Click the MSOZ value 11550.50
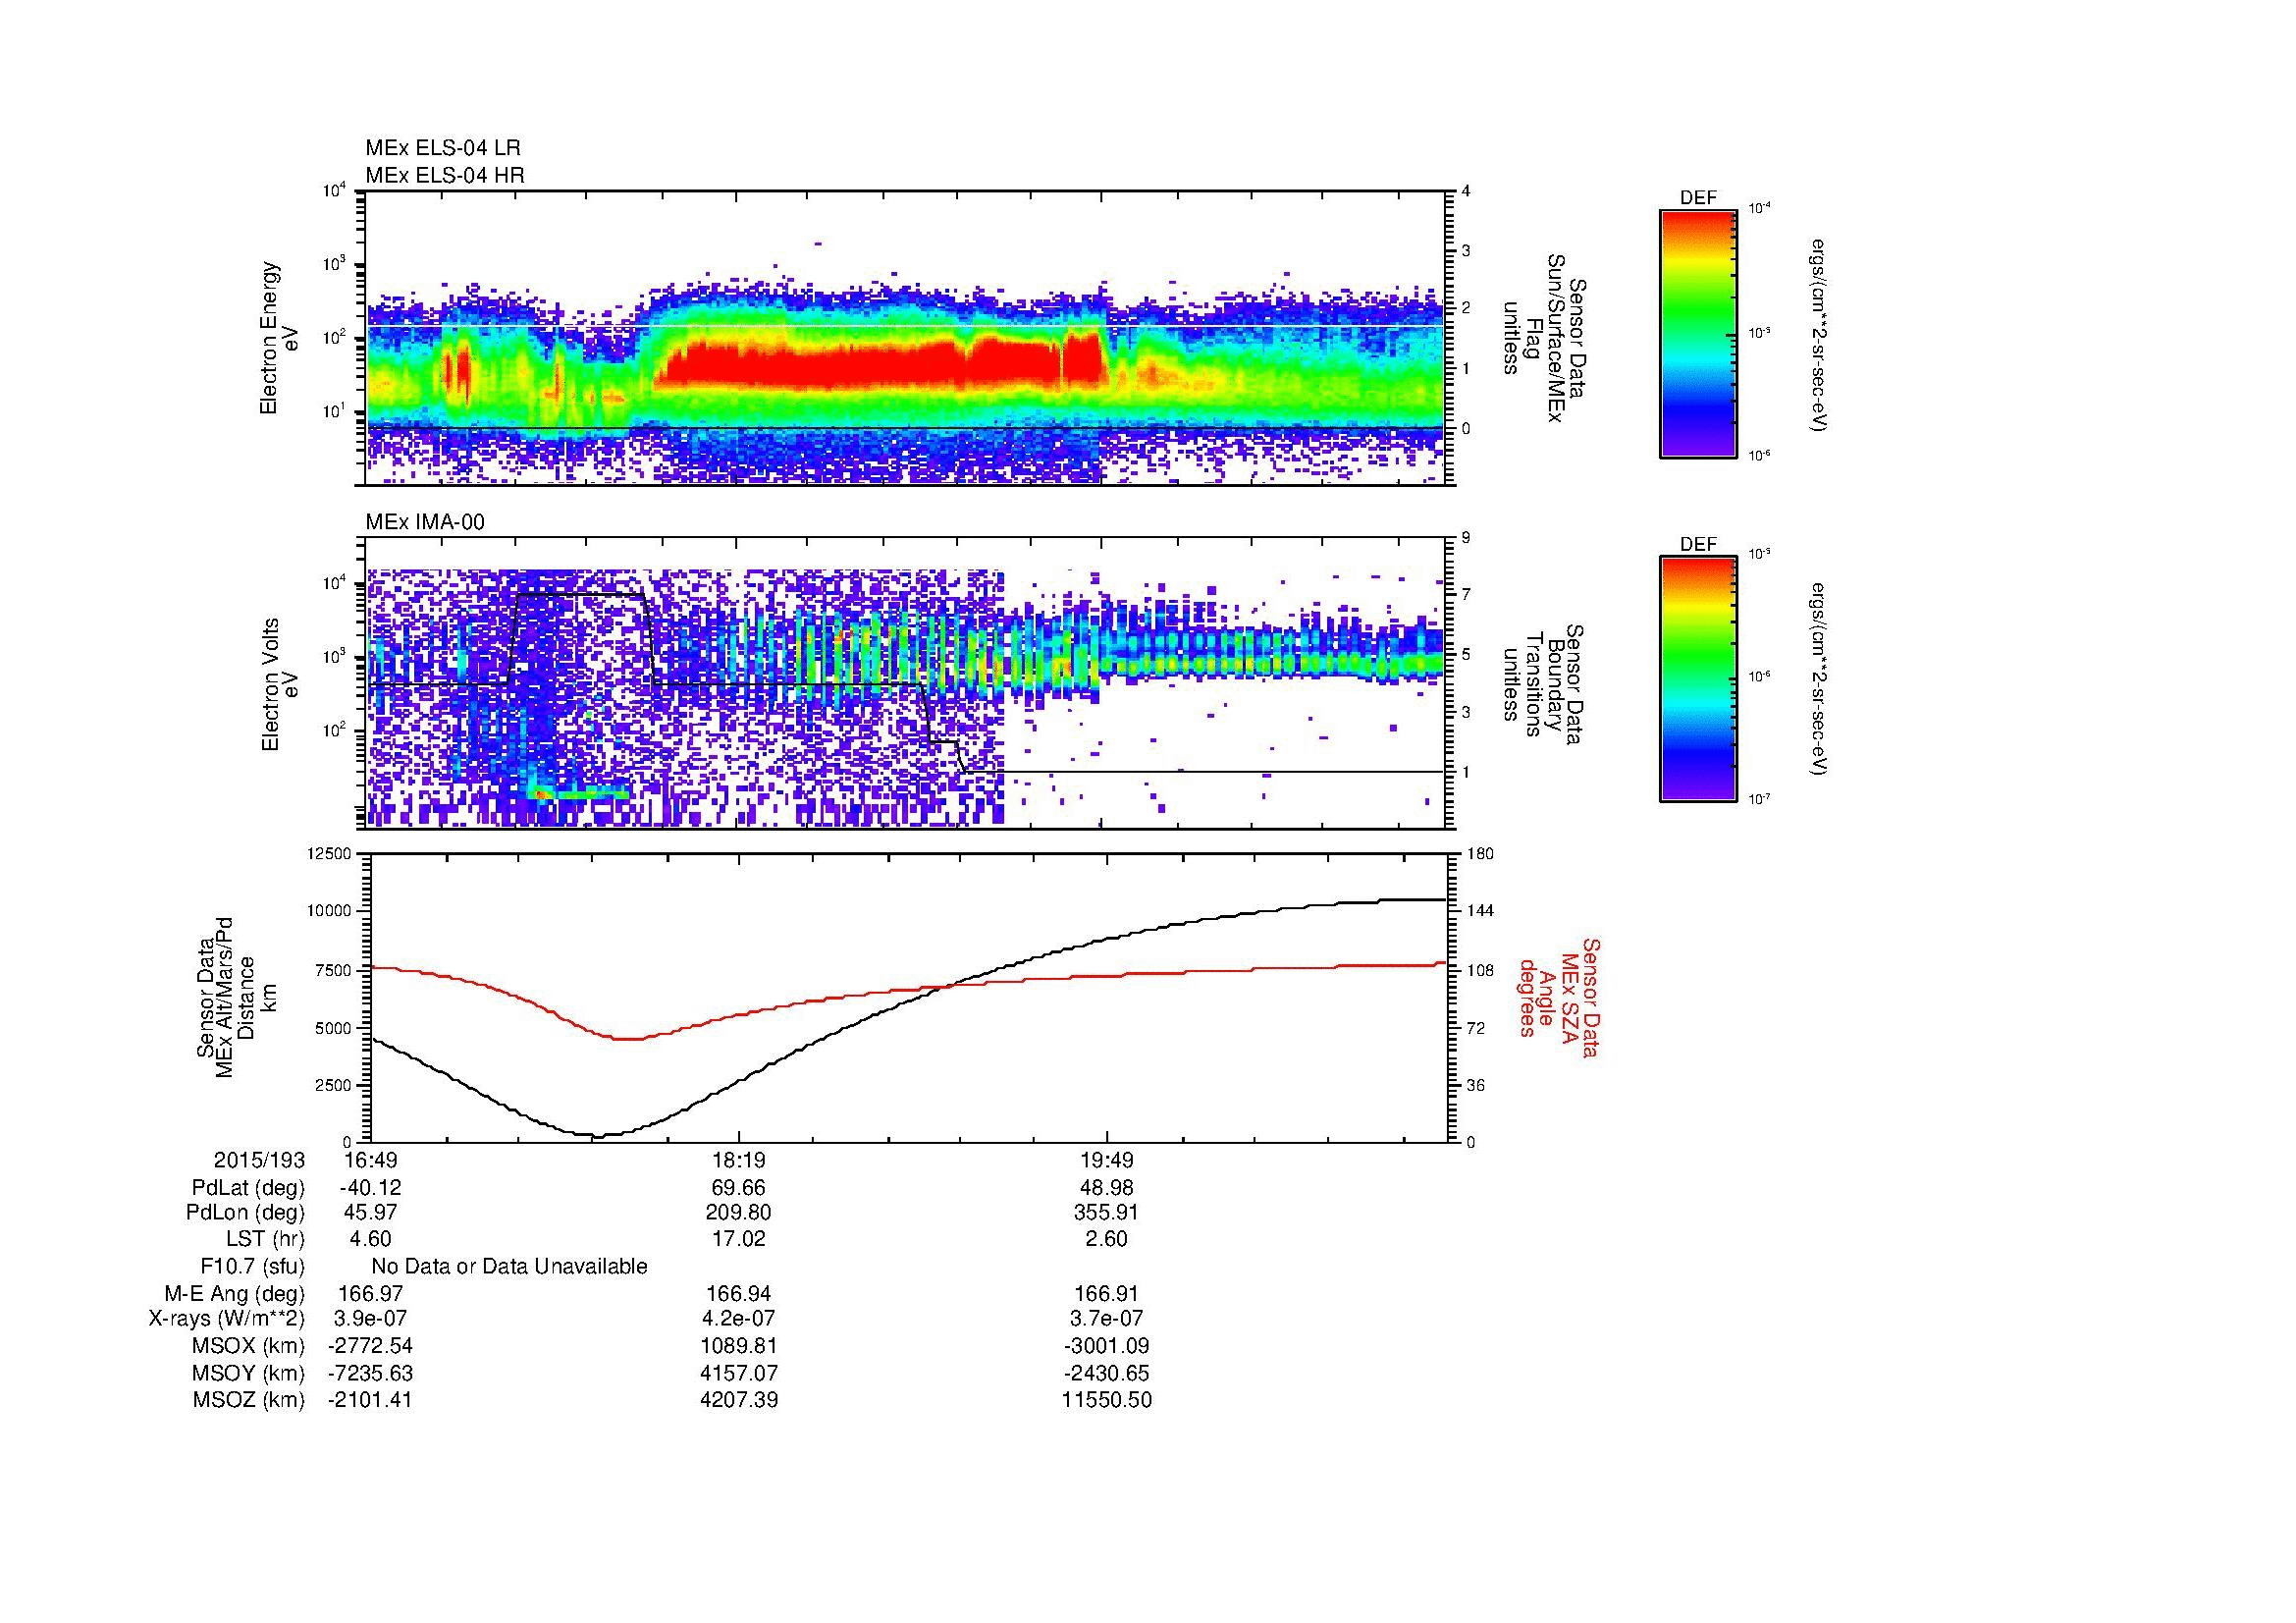The width and height of the screenshot is (2296, 1623). coord(1107,1400)
